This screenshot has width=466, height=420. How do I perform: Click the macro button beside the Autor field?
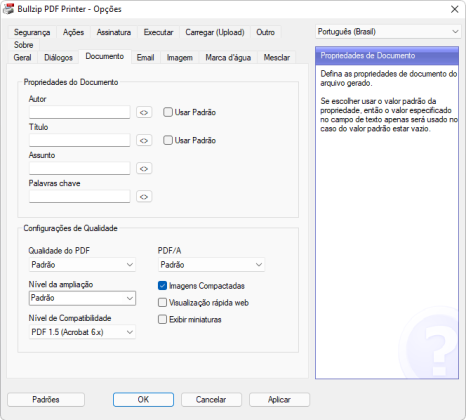[x=144, y=112]
